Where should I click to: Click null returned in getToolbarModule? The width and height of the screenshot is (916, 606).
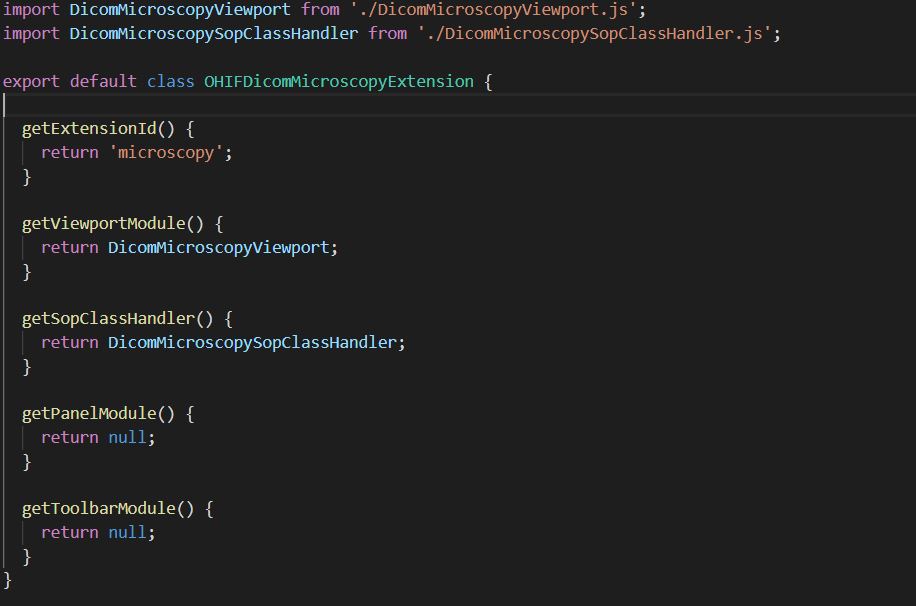[x=128, y=532]
